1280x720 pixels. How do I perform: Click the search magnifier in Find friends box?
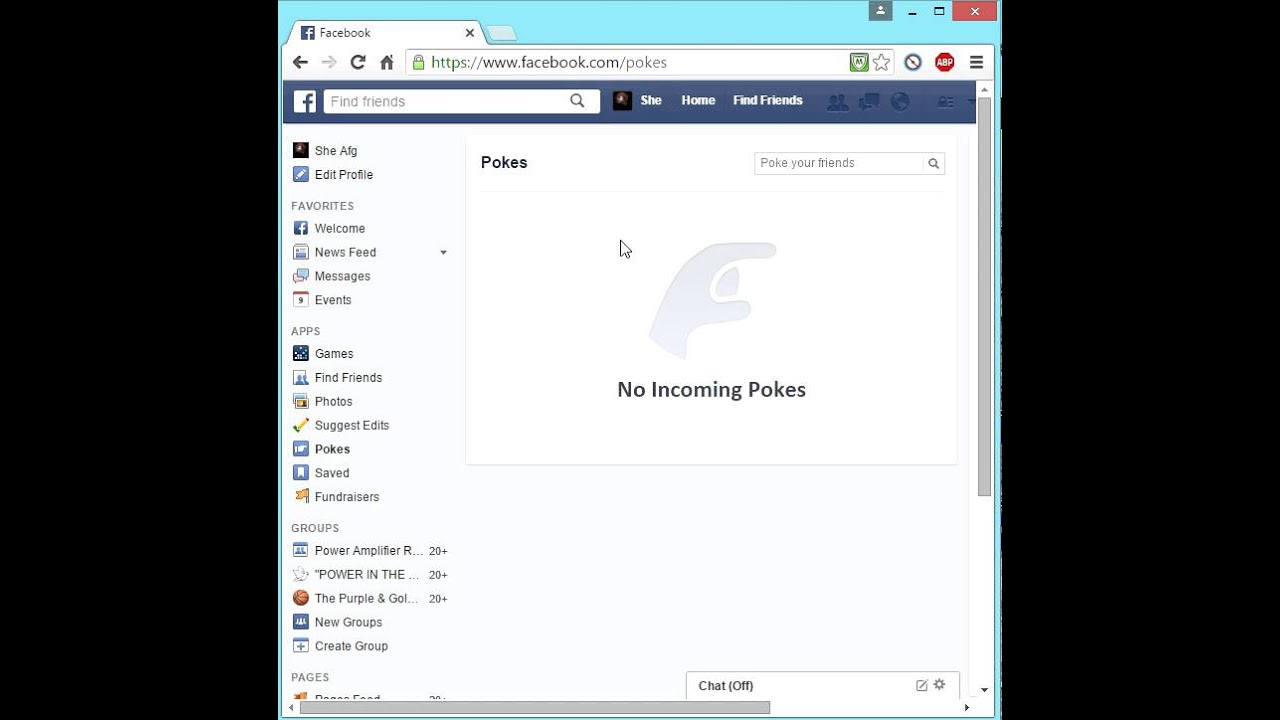(577, 101)
